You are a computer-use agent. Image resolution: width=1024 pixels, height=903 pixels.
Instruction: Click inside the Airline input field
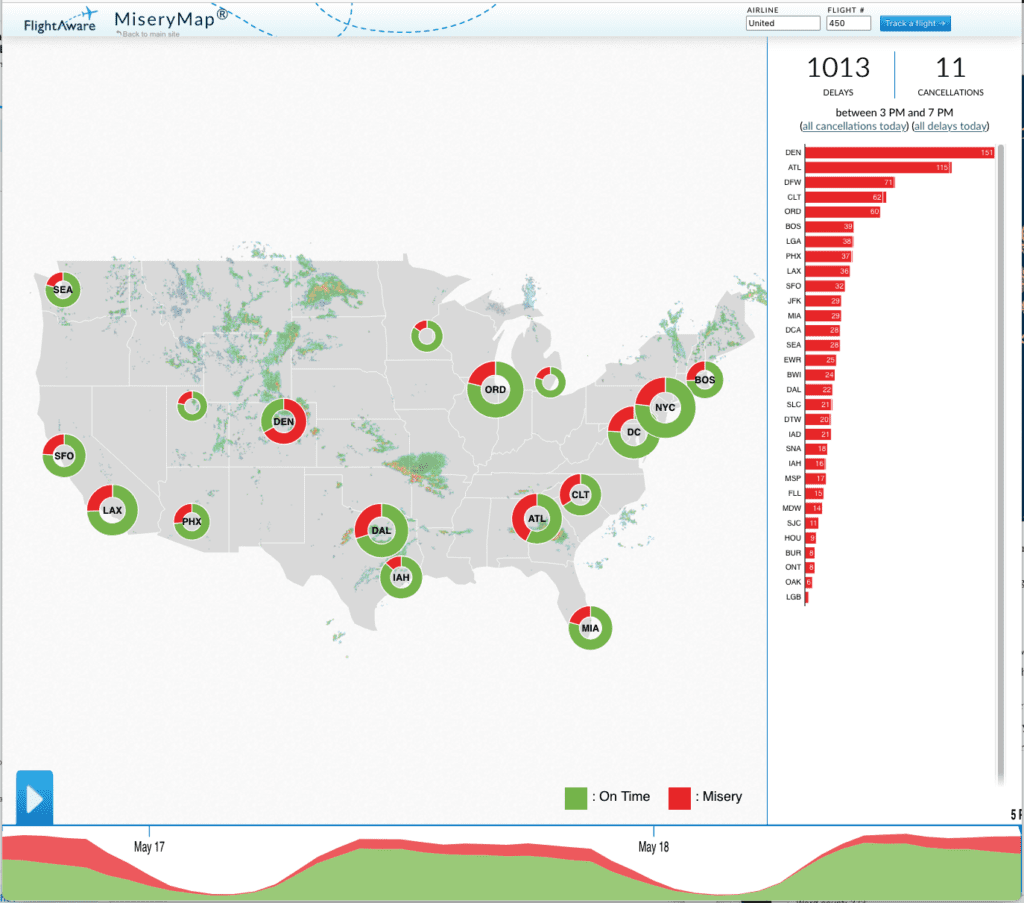[782, 22]
